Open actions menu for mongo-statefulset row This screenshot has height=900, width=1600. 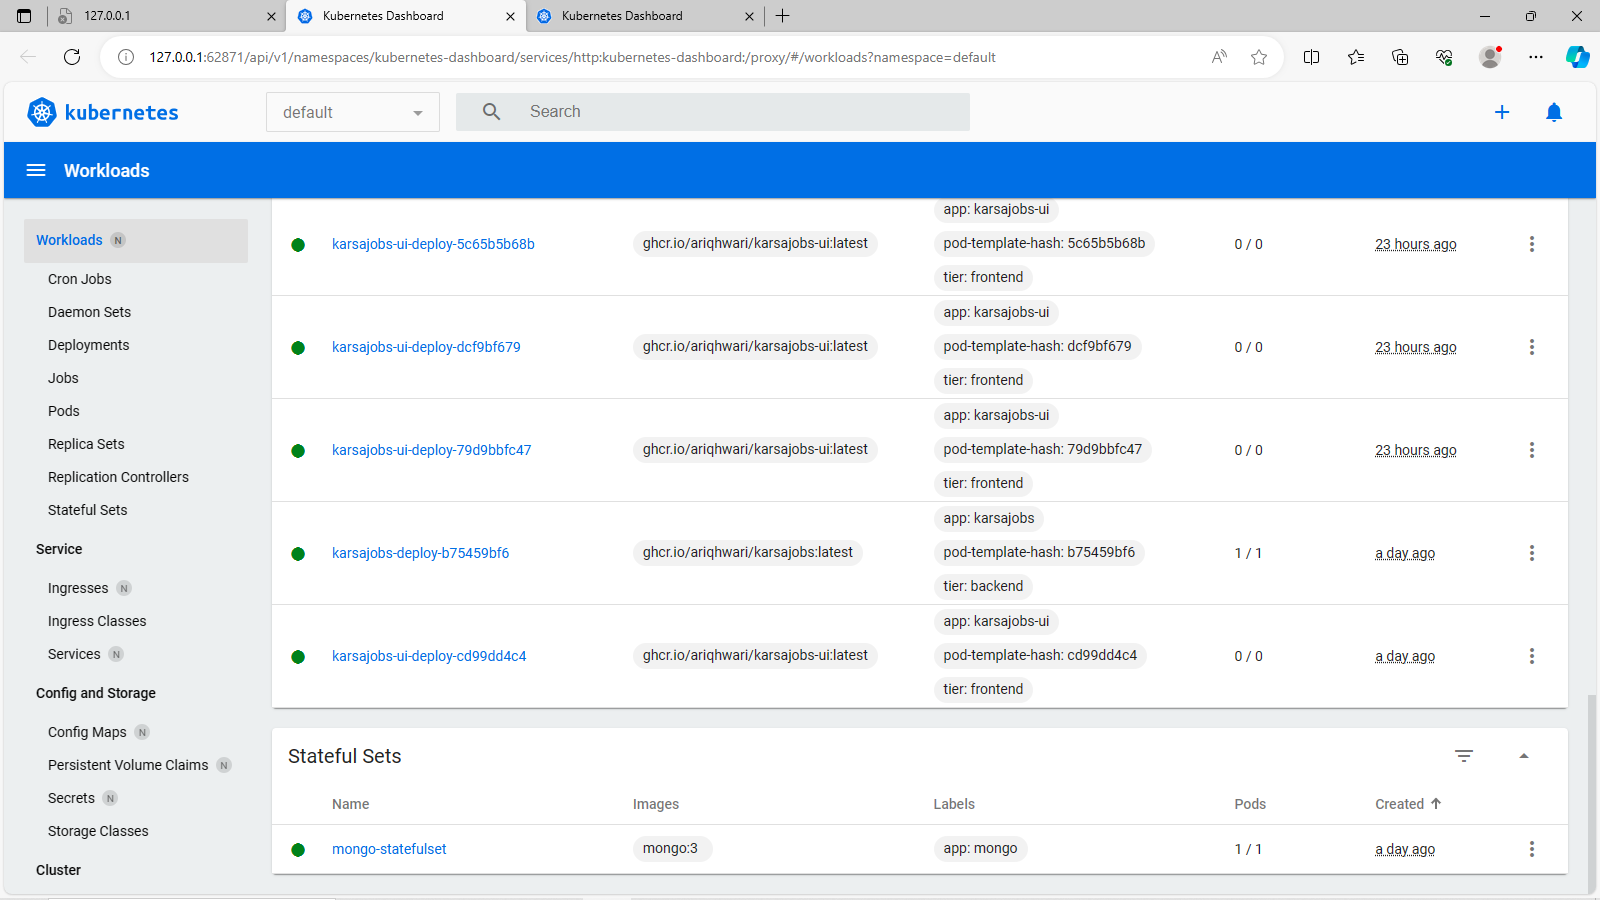[1531, 849]
